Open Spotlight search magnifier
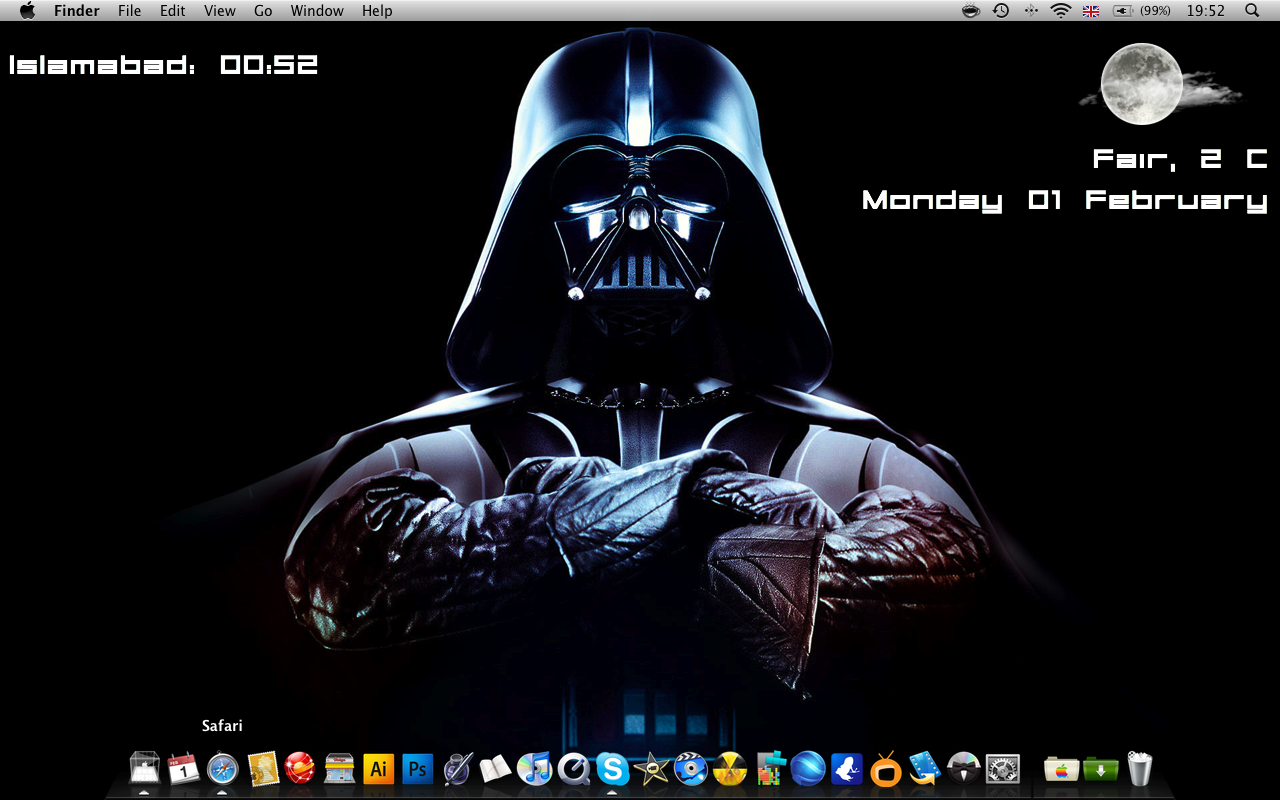This screenshot has height=800, width=1280. tap(1252, 11)
